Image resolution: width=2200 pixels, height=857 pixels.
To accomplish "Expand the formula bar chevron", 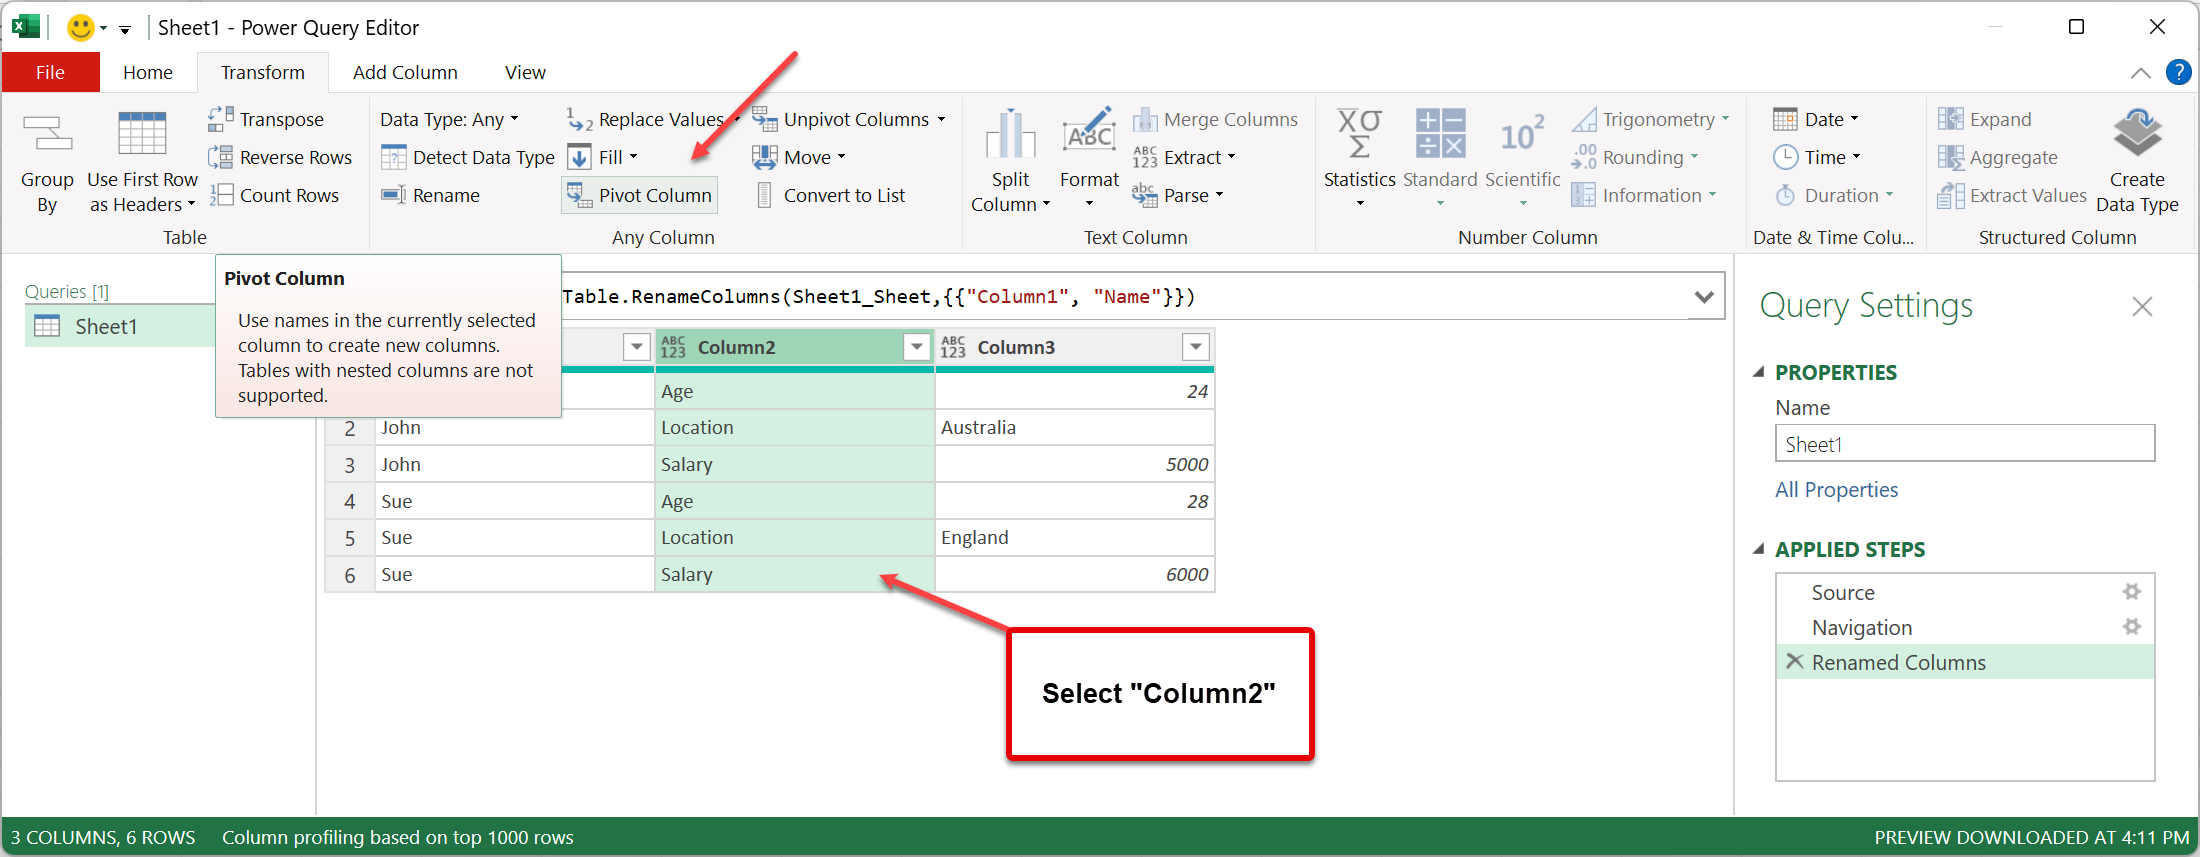I will click(x=1704, y=297).
